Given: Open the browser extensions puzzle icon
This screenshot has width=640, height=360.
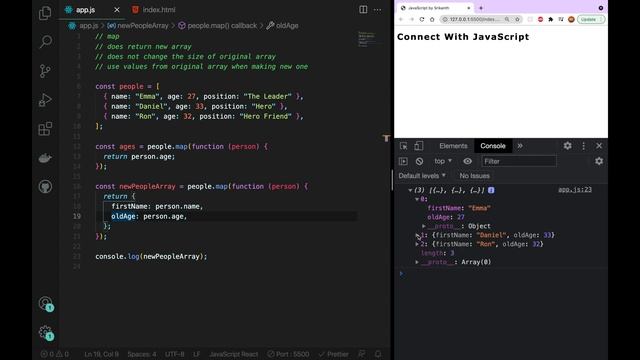Looking at the screenshot, I should (551, 19).
